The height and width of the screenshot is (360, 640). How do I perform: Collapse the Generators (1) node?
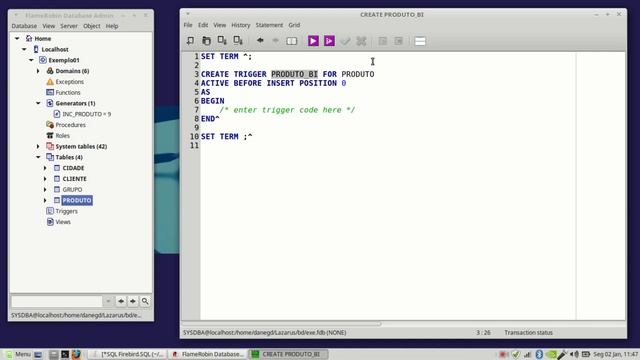[x=38, y=103]
